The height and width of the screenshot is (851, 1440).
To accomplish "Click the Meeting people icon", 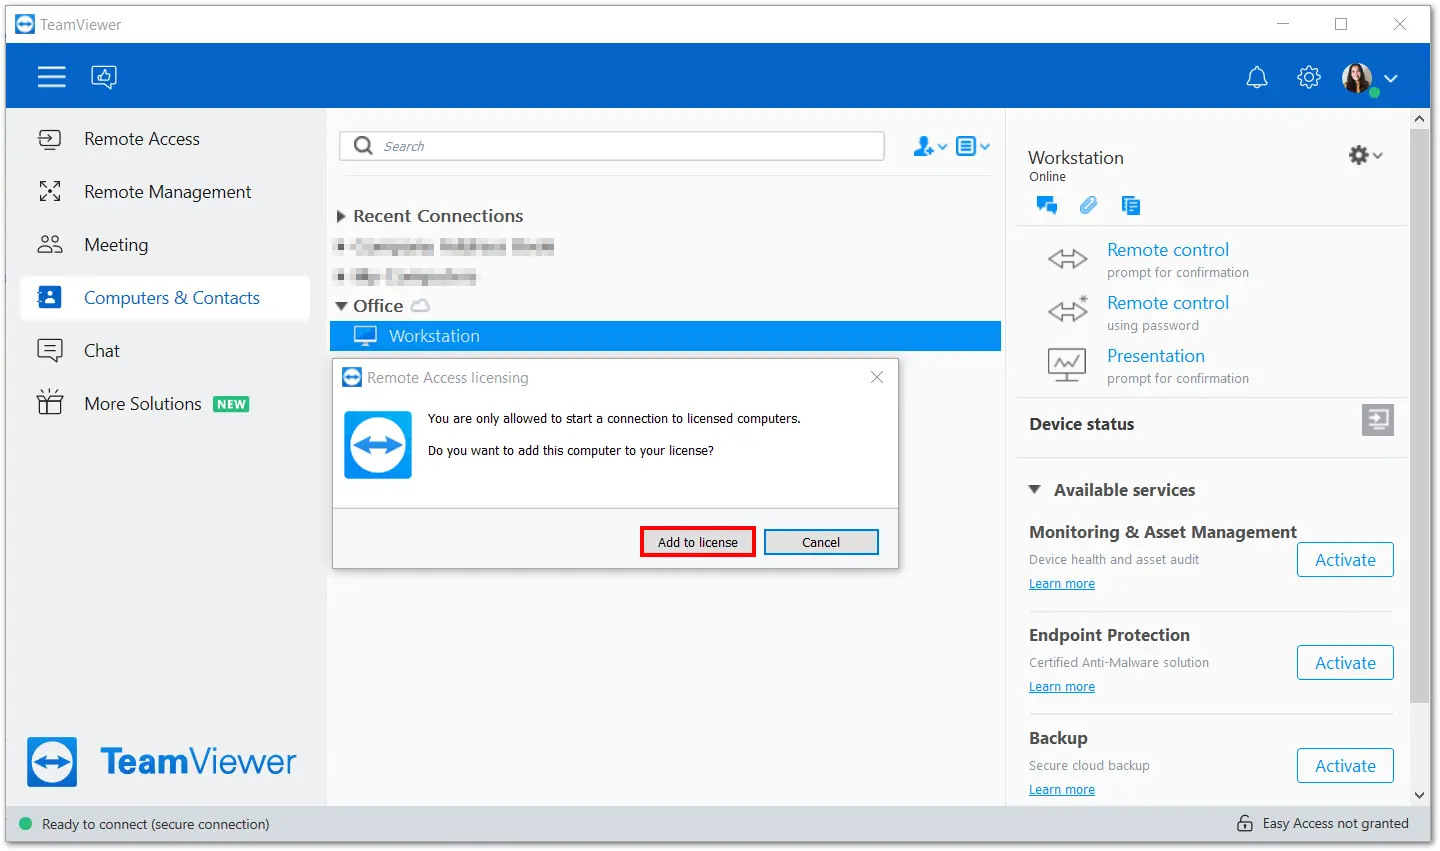I will [50, 245].
